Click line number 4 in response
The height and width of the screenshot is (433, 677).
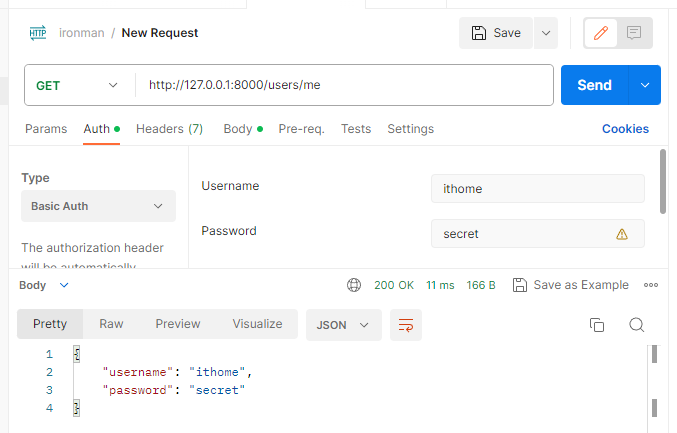click(49, 408)
